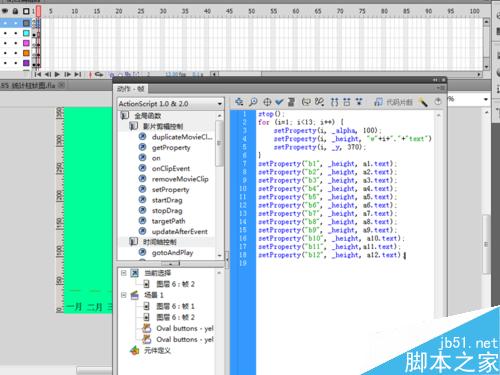The width and height of the screenshot is (500, 375).
Task: Toggle visibility dot of the orange layer
Action: 5,53
